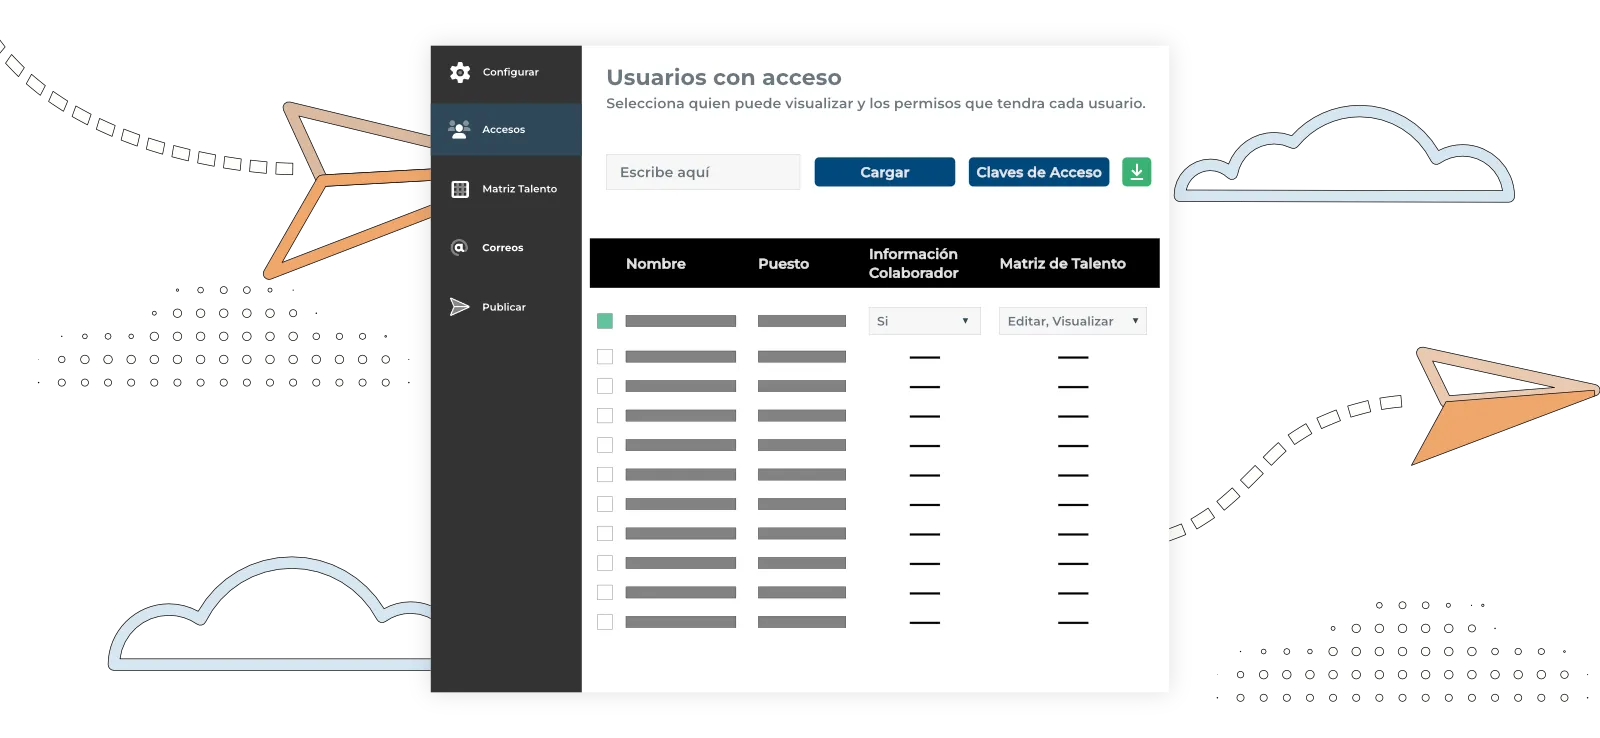The height and width of the screenshot is (738, 1600).
Task: Click the green download icon button
Action: tap(1136, 172)
